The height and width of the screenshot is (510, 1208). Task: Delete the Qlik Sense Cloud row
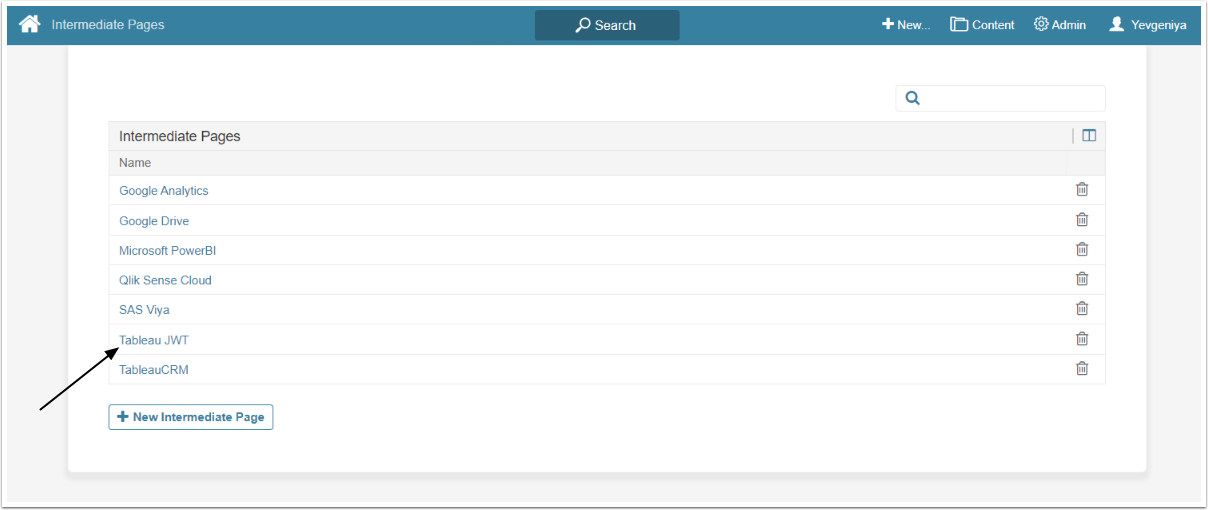click(1082, 279)
